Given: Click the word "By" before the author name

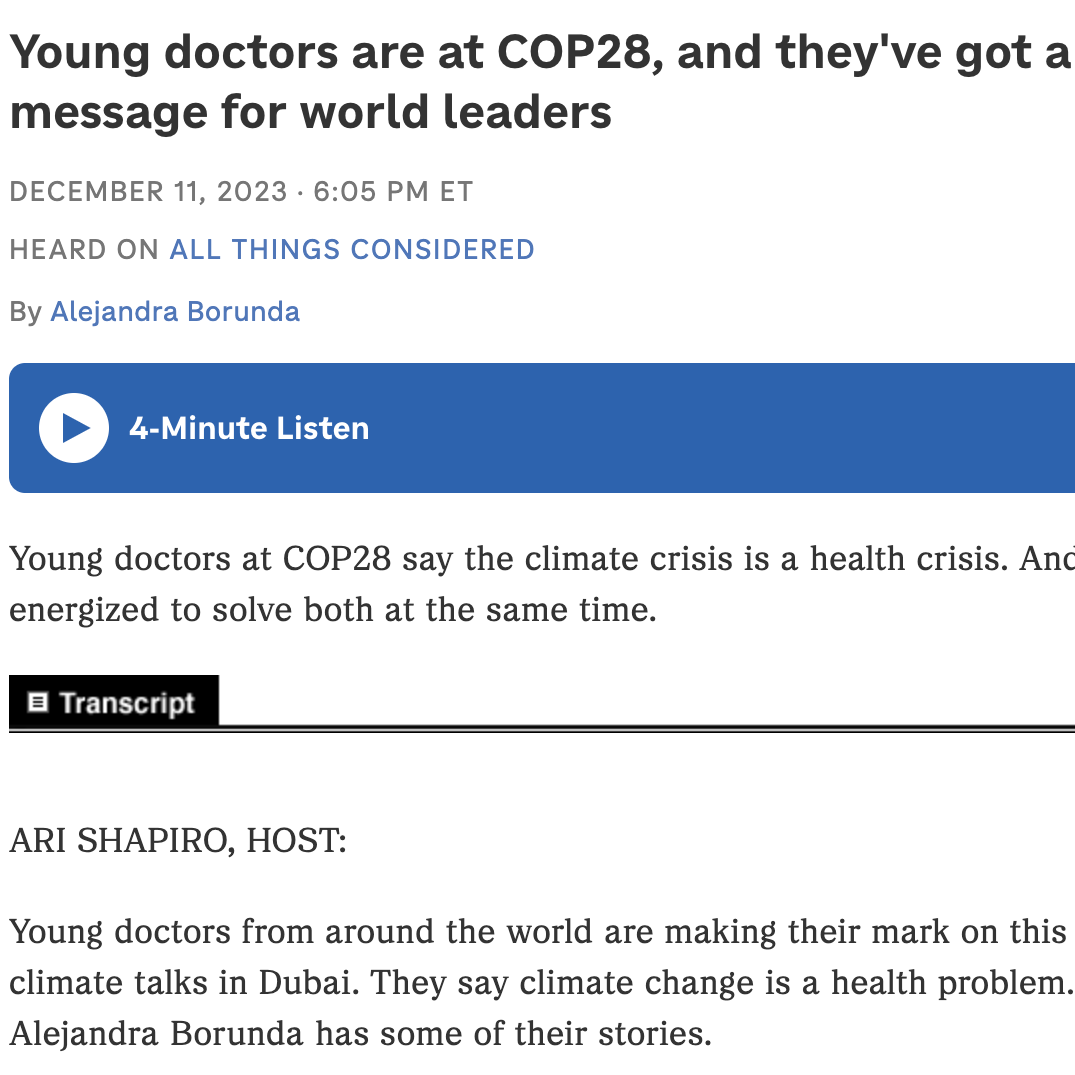Looking at the screenshot, I should (x=25, y=311).
